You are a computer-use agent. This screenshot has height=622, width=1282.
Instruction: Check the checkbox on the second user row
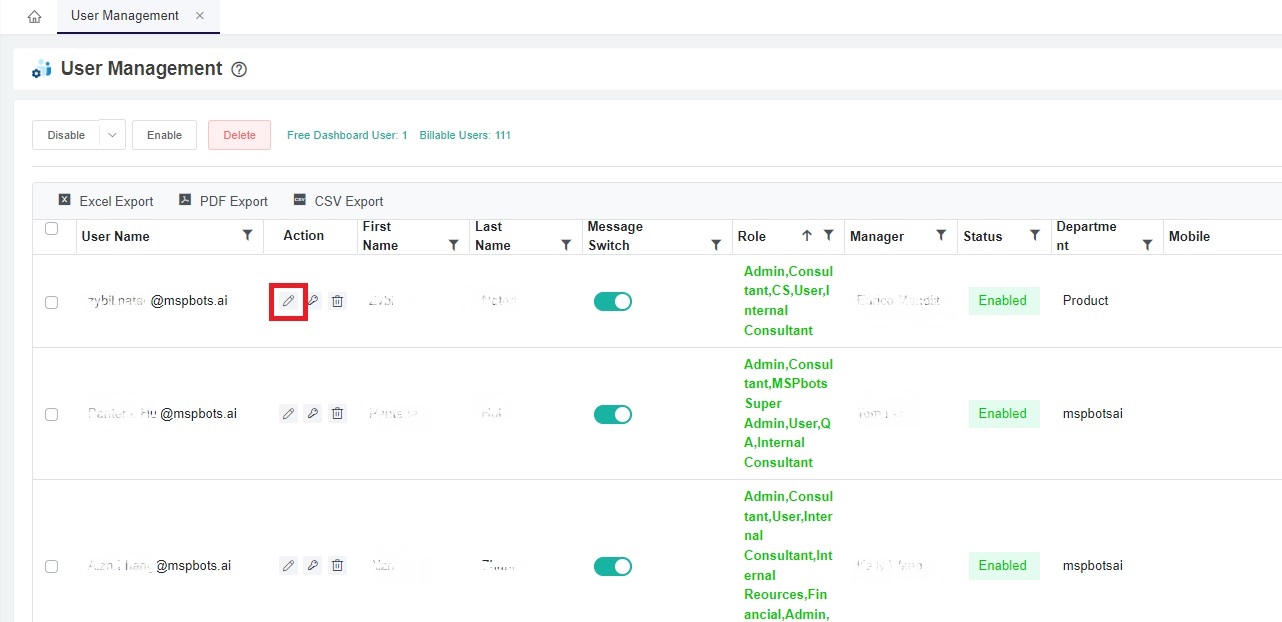(x=51, y=413)
